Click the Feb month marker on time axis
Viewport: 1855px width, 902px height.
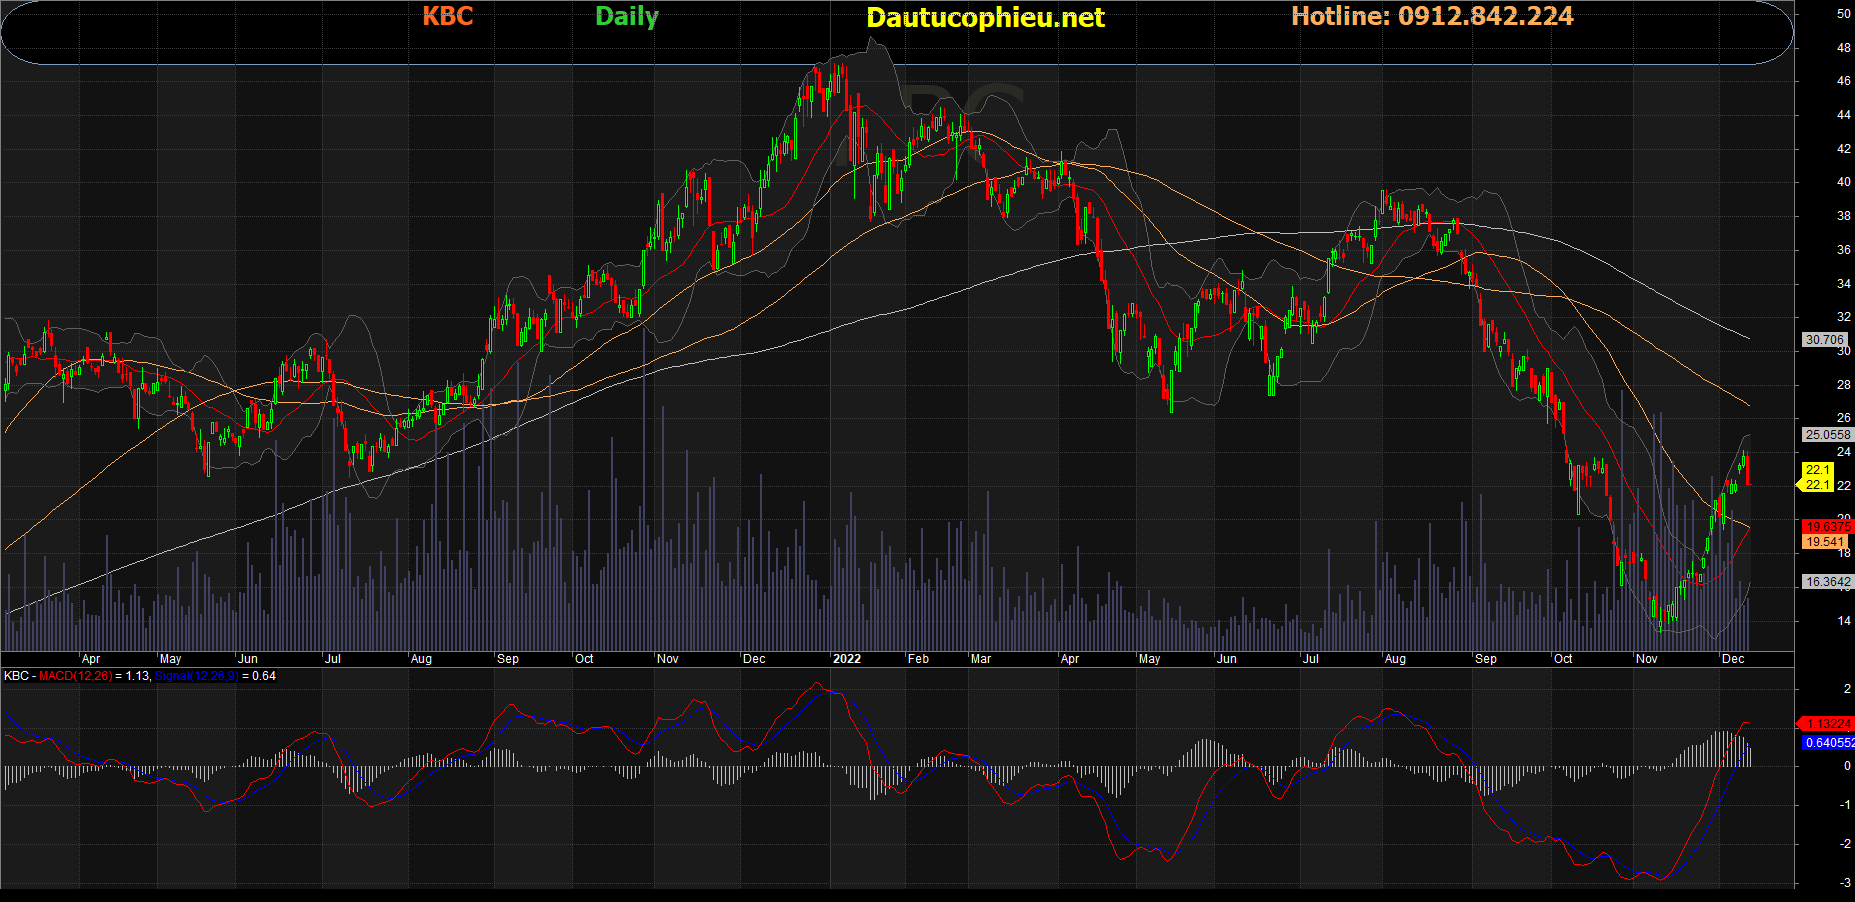[918, 659]
